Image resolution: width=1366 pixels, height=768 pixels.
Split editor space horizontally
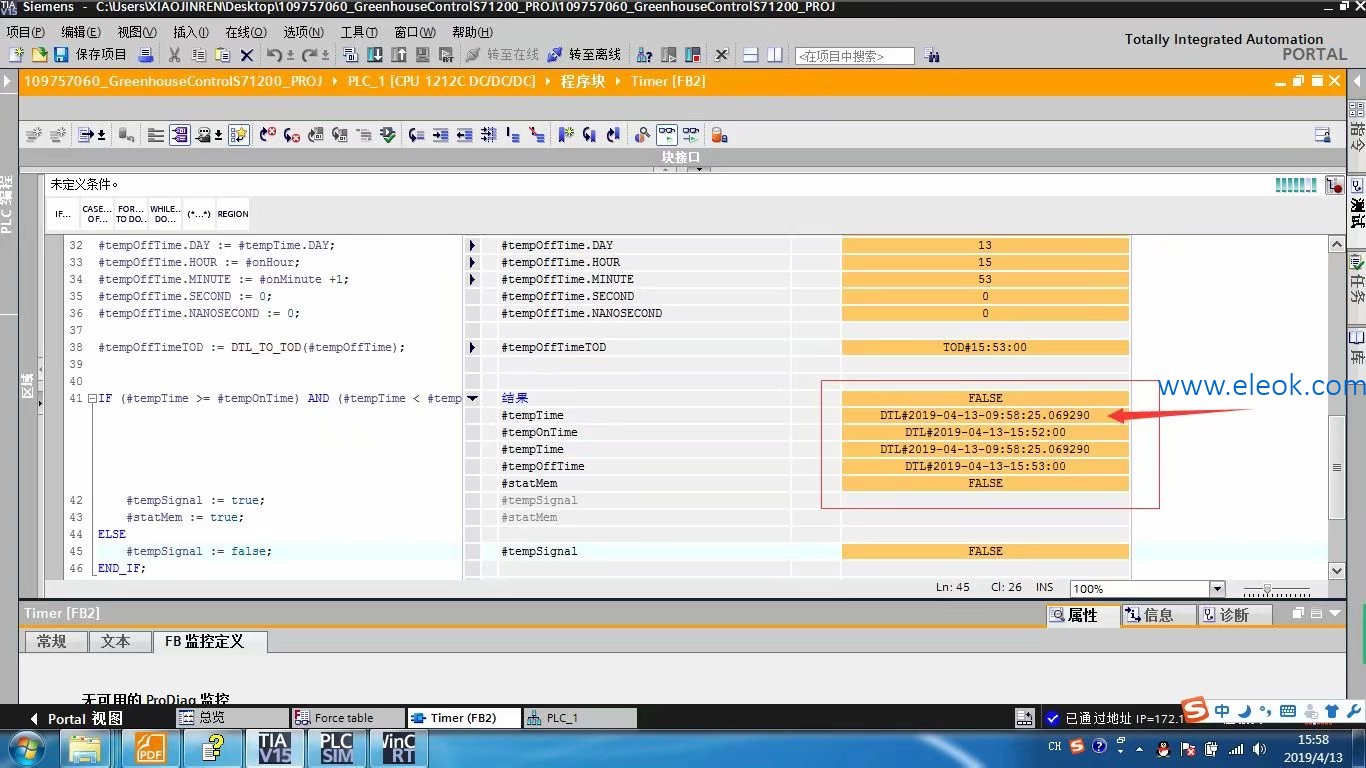[x=750, y=55]
